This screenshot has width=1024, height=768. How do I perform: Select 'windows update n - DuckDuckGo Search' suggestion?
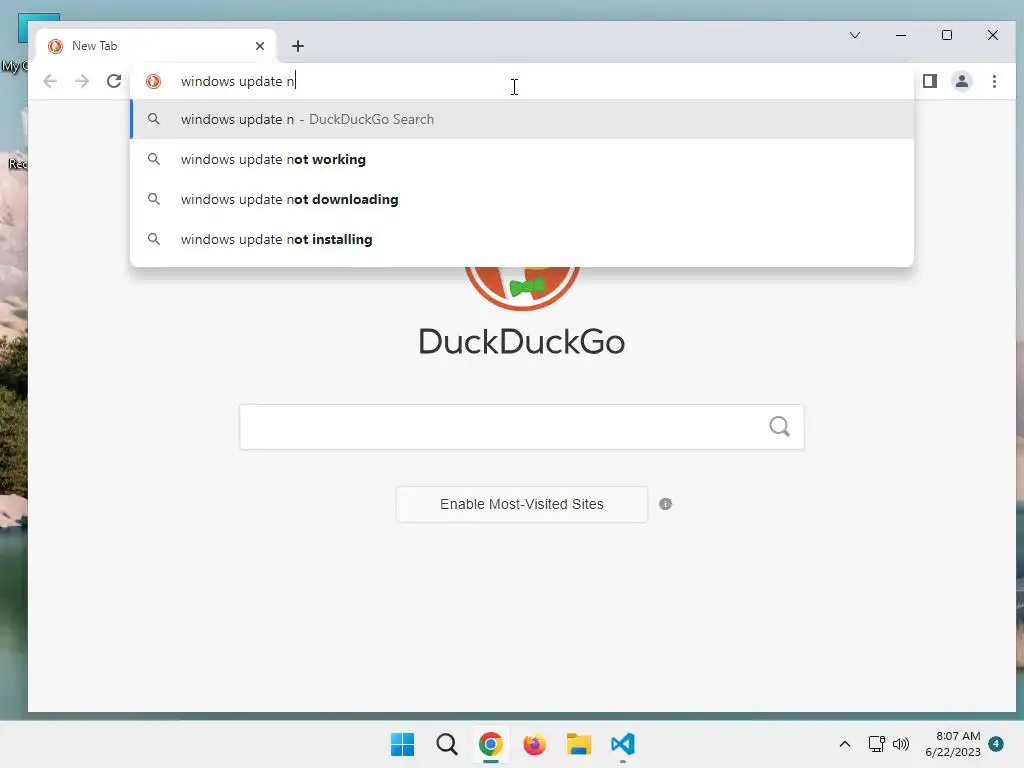522,119
